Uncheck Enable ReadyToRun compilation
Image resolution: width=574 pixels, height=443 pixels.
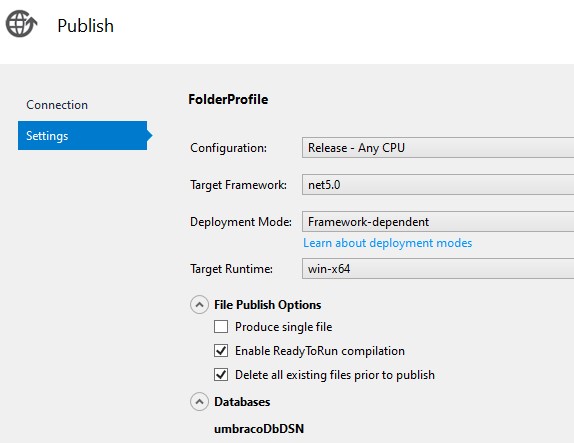coord(221,351)
